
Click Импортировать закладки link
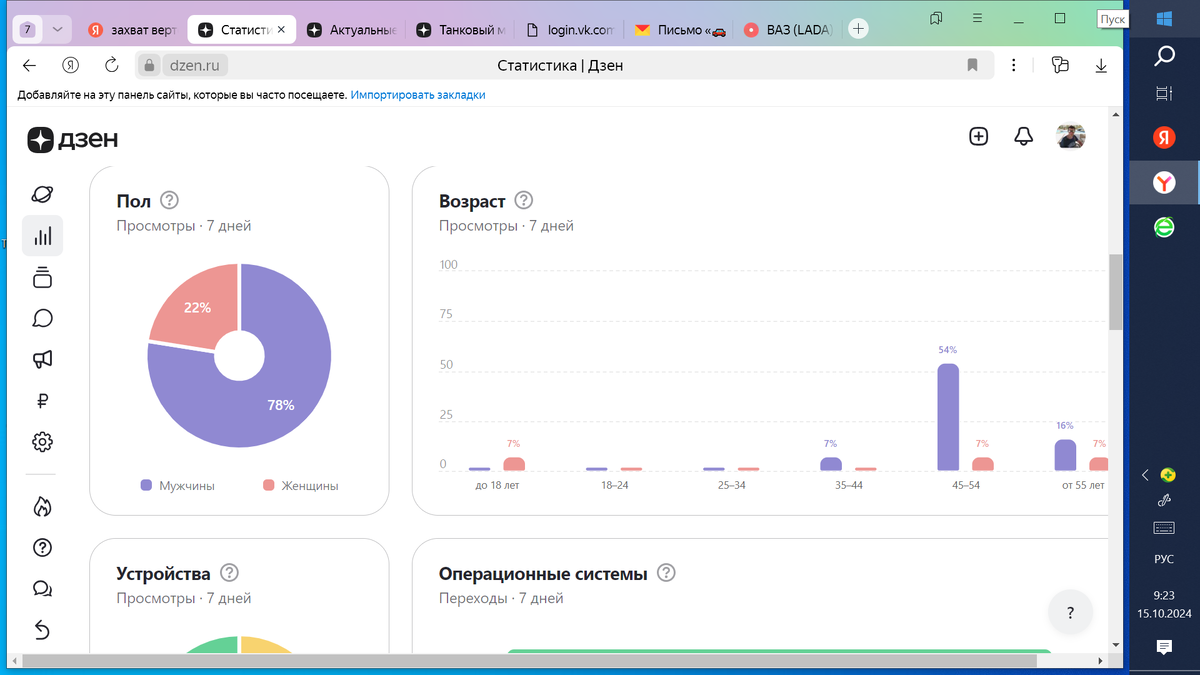418,95
